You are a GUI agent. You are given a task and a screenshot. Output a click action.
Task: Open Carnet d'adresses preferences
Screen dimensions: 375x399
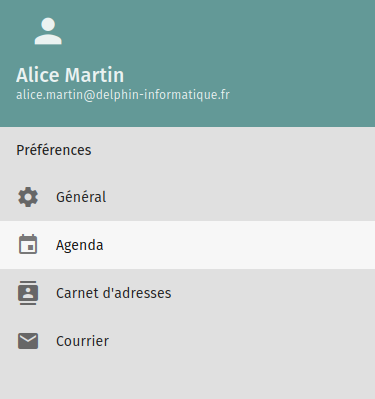pyautogui.click(x=187, y=293)
